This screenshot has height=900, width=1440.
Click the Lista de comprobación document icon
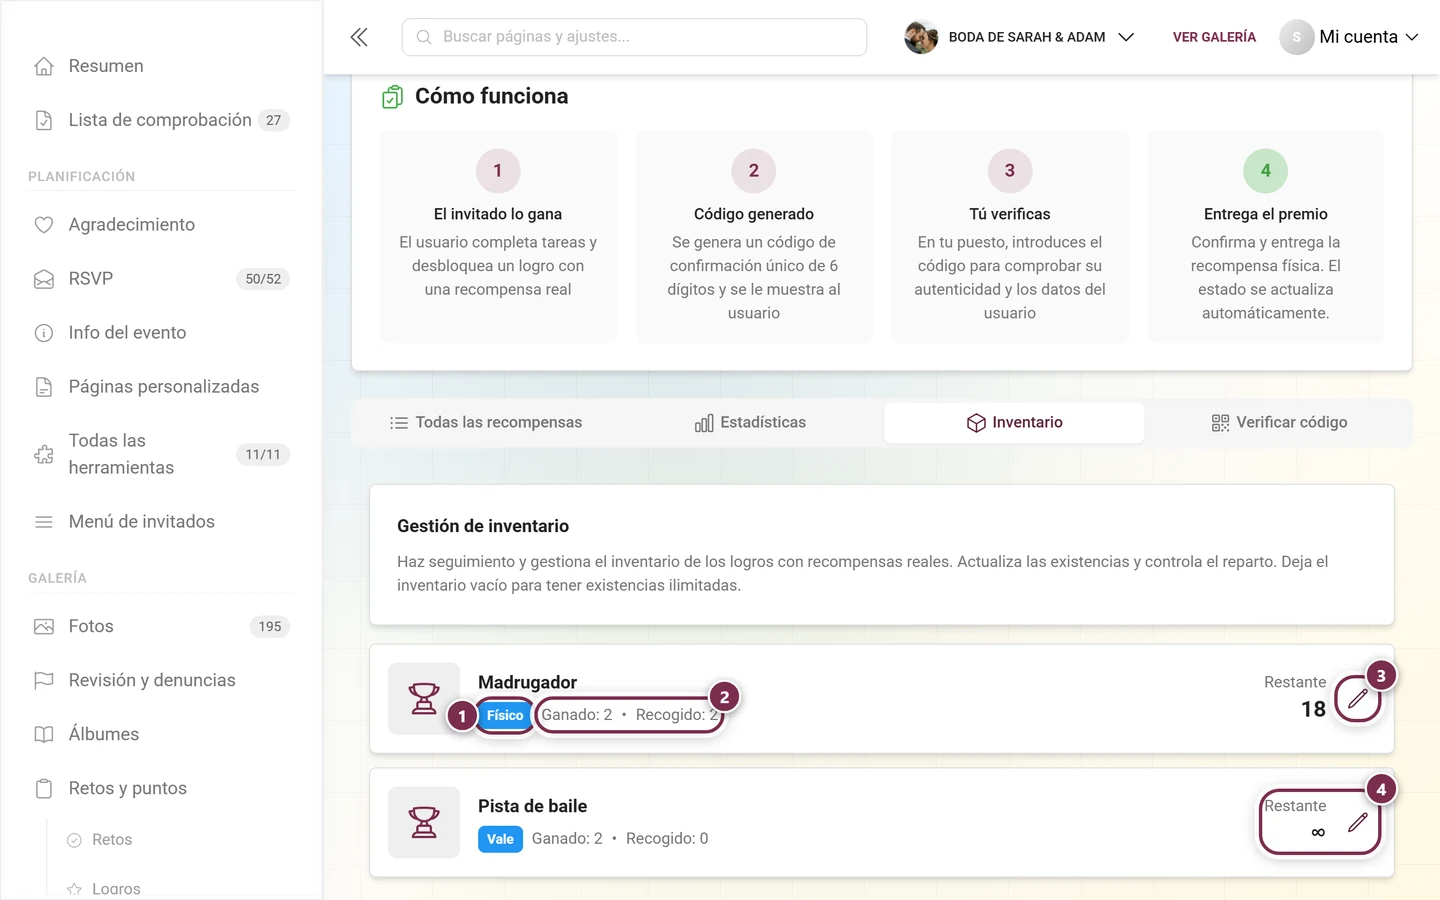[x=44, y=120]
